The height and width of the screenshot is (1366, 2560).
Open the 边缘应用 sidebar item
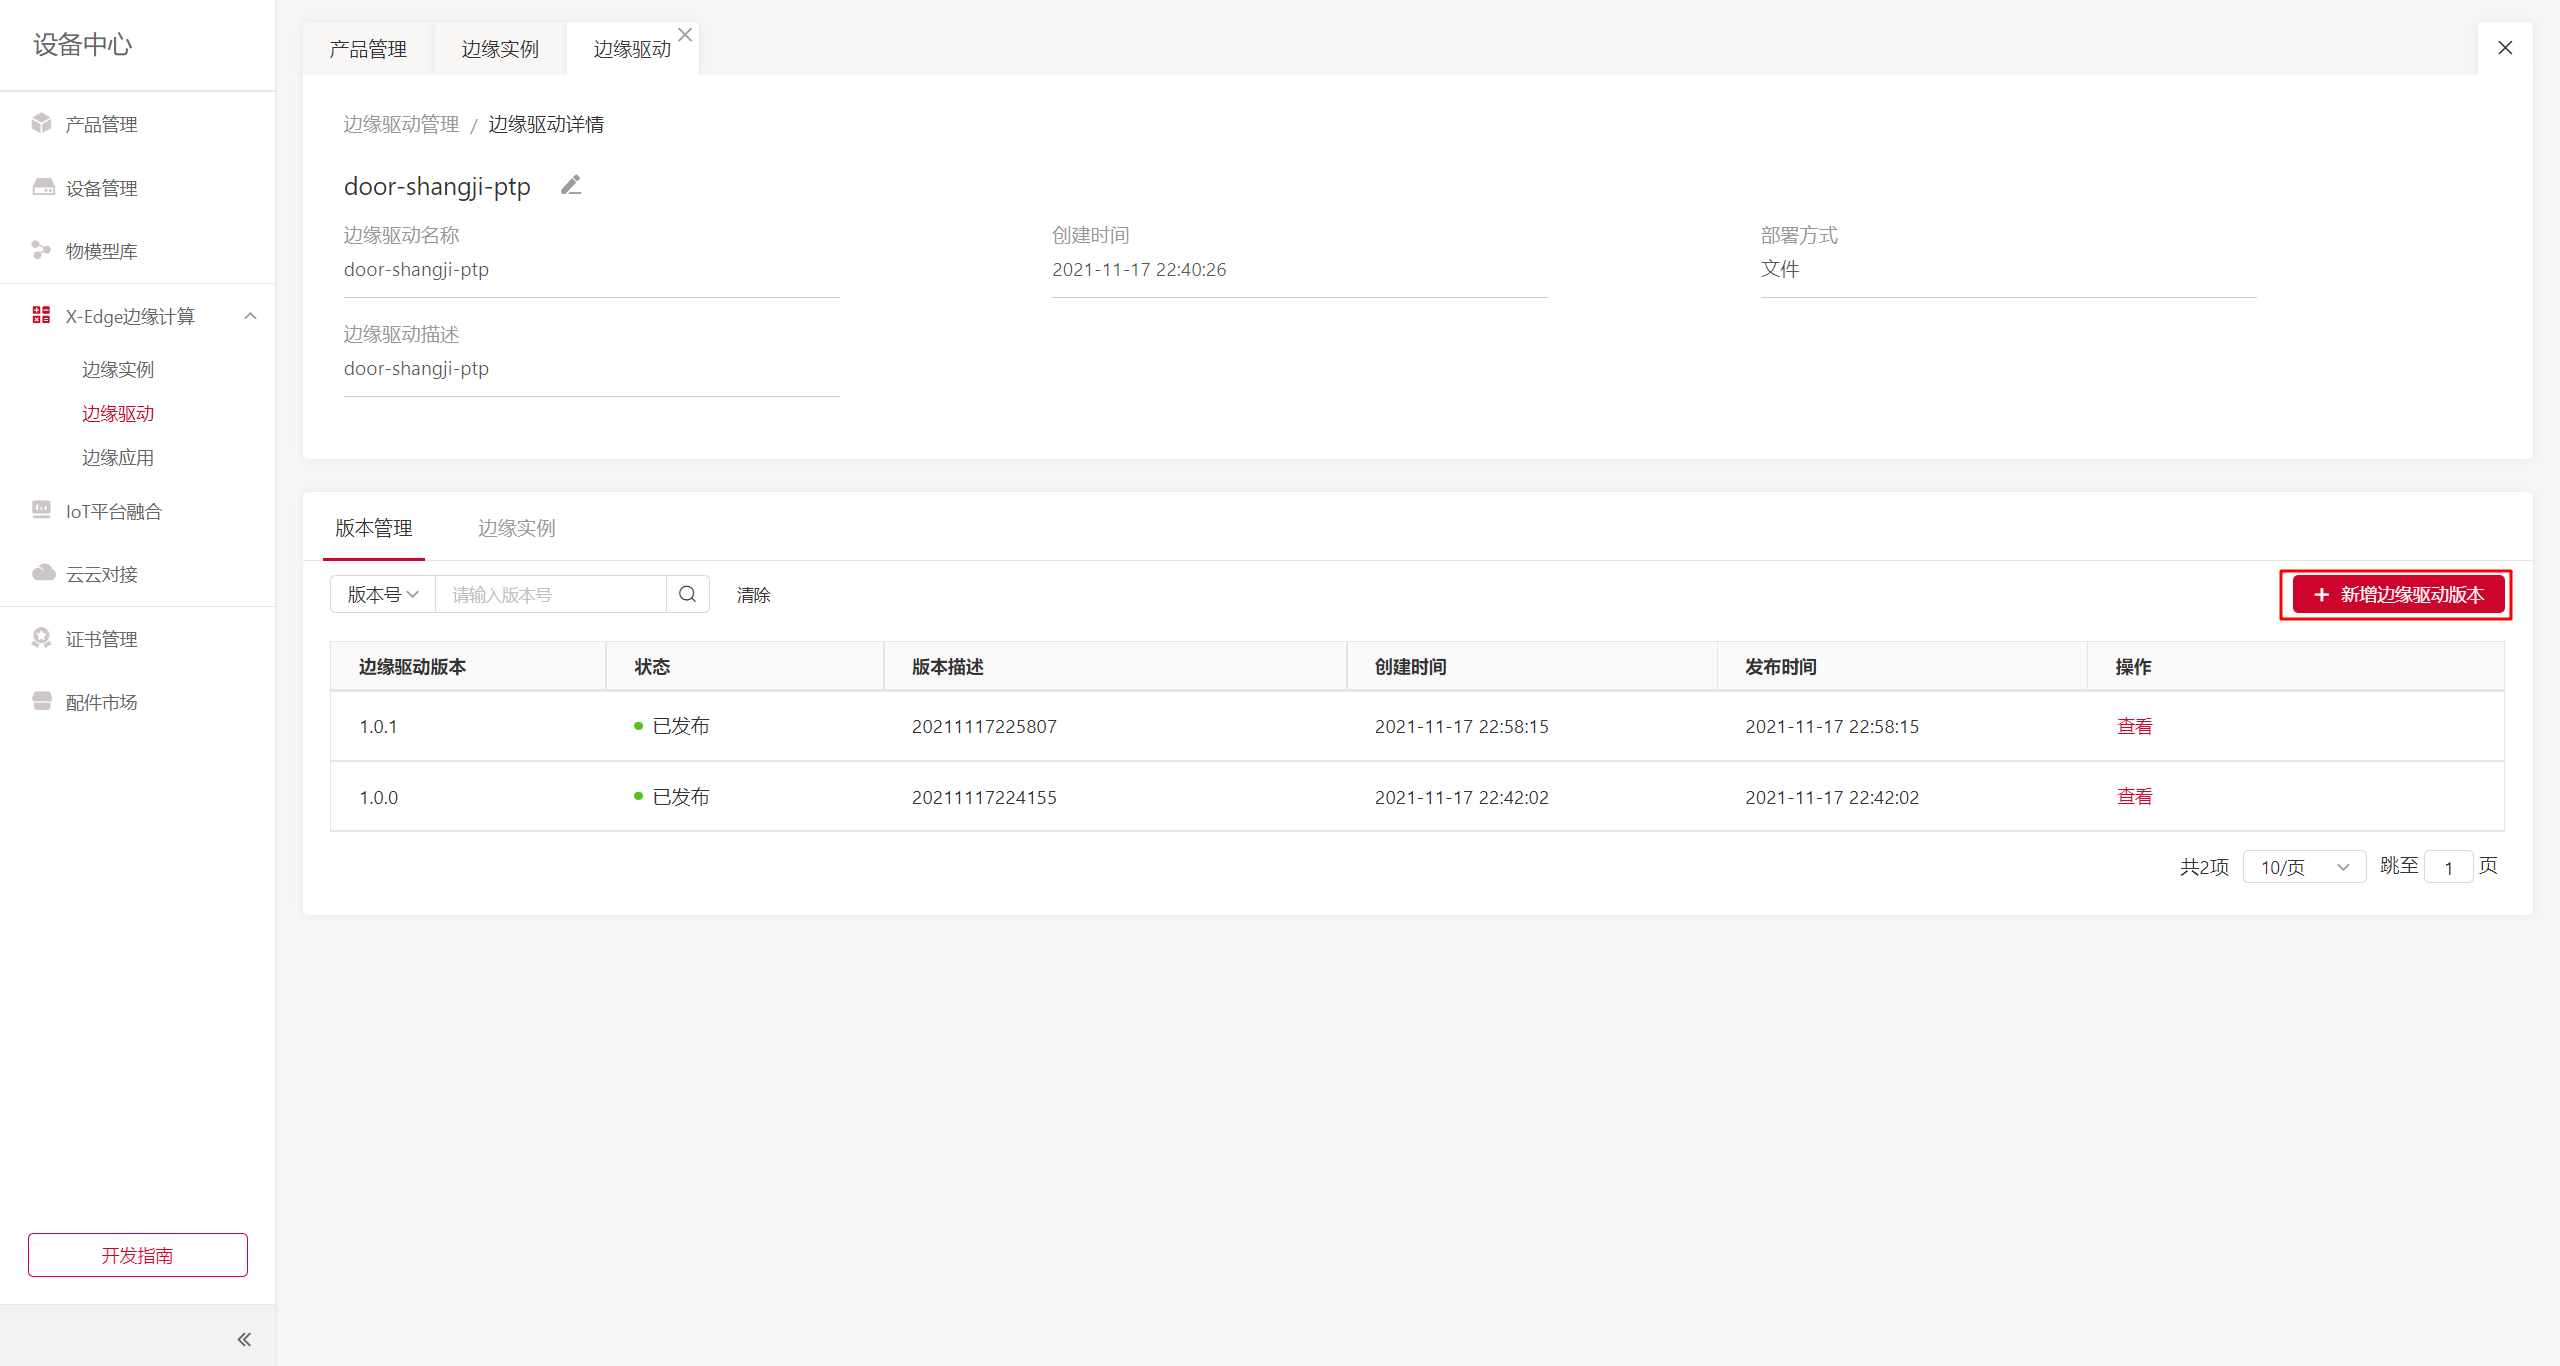(x=118, y=457)
